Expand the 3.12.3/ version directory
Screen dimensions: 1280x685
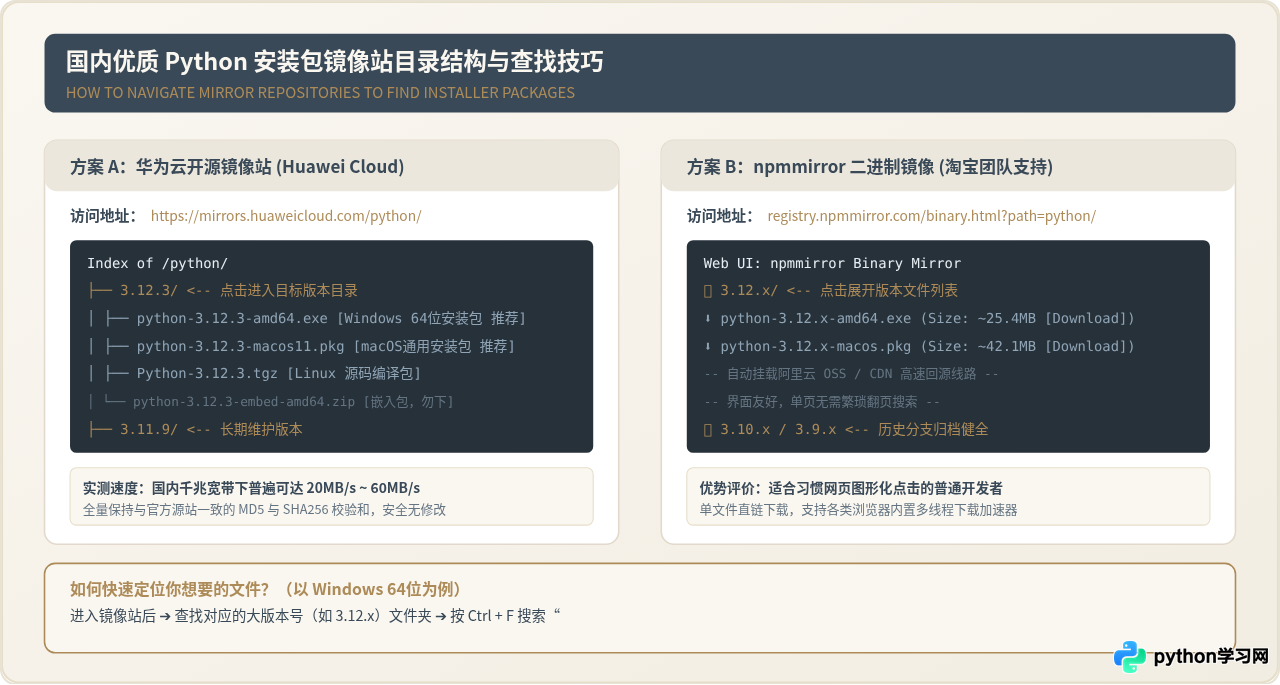pos(222,291)
